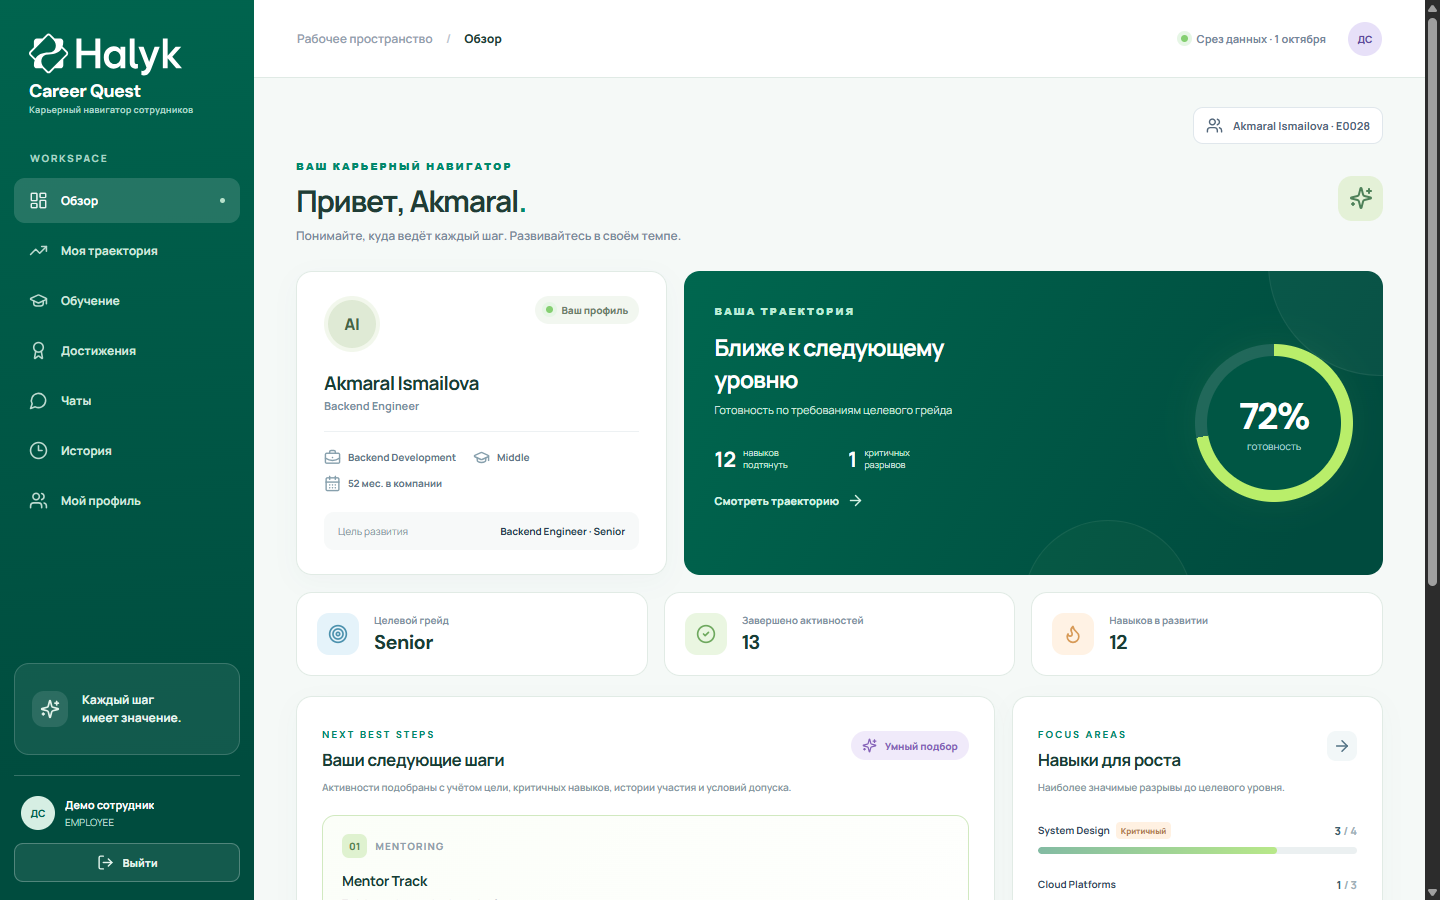This screenshot has height=900, width=1440.
Task: Click the Демо сотрудник avatar in sidebar
Action: pyautogui.click(x=38, y=813)
